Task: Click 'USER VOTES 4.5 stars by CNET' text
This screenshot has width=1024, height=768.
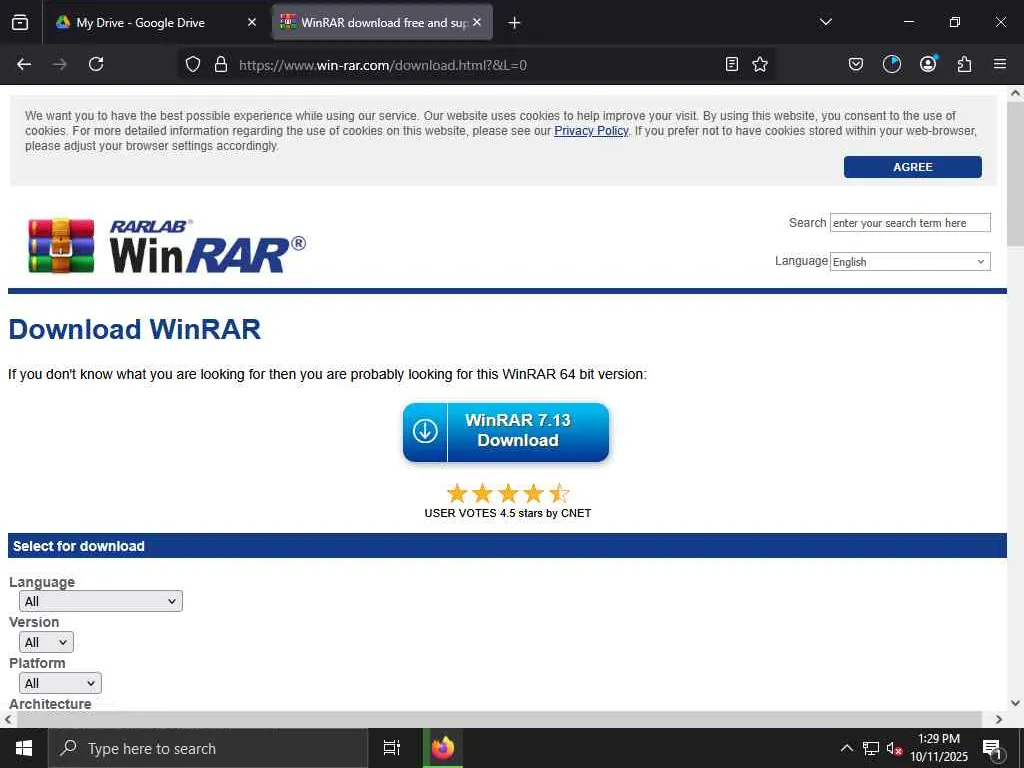Action: pos(507,513)
